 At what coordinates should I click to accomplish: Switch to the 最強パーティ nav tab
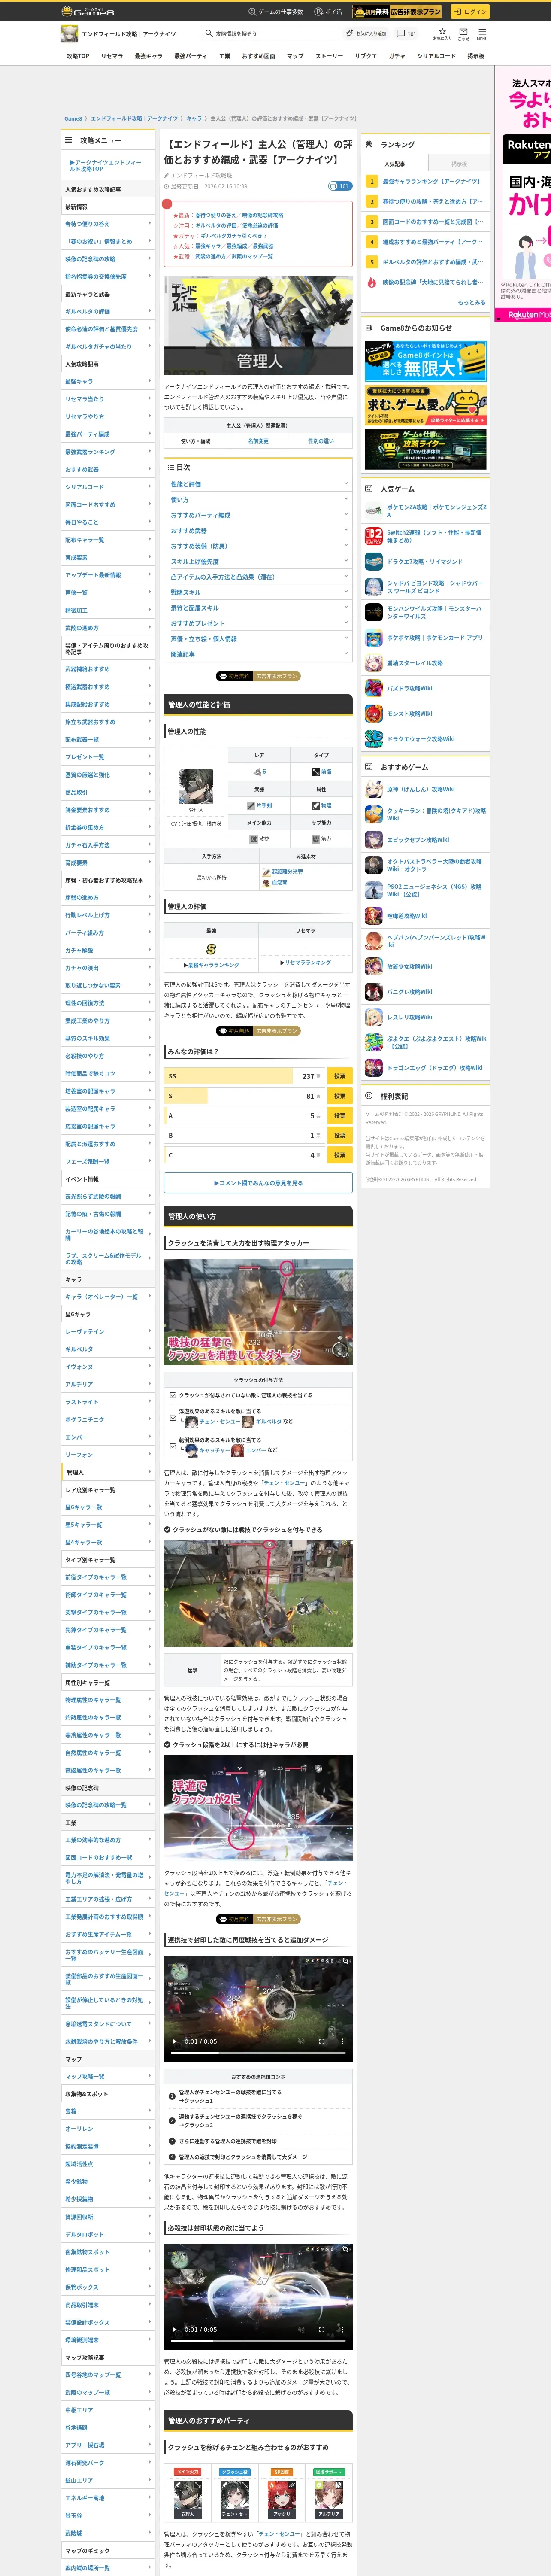(190, 56)
